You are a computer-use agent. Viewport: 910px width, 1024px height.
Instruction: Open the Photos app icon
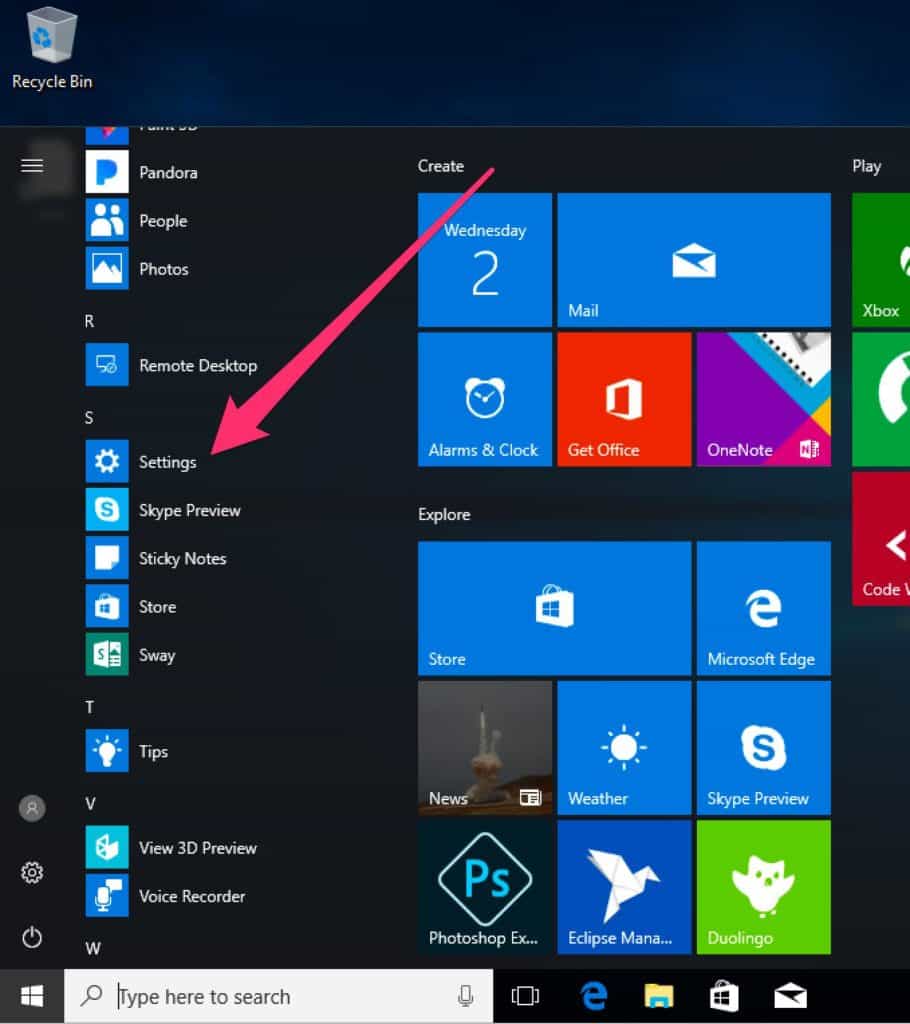click(106, 268)
